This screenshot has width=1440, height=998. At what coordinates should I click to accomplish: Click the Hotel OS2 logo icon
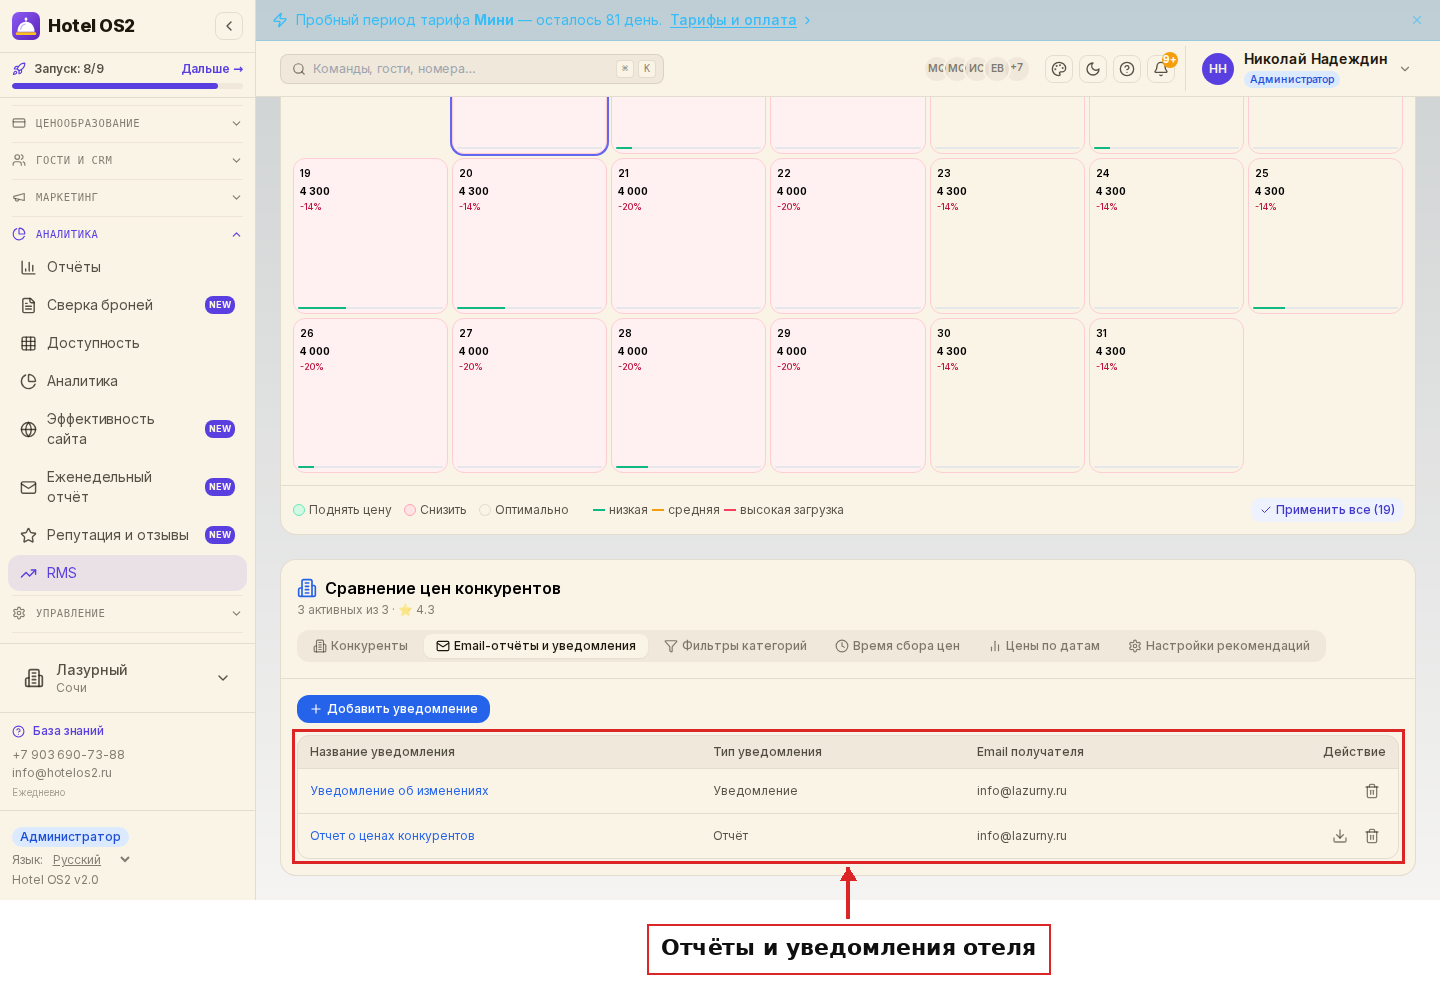click(26, 26)
